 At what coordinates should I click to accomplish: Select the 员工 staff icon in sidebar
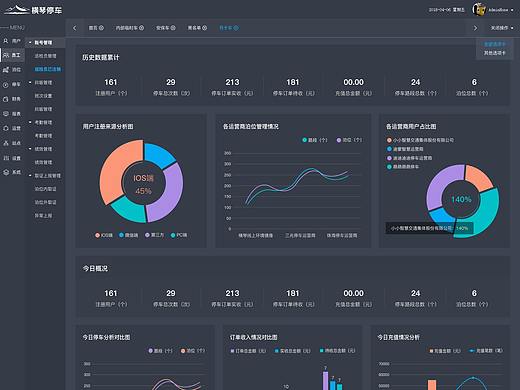point(6,55)
